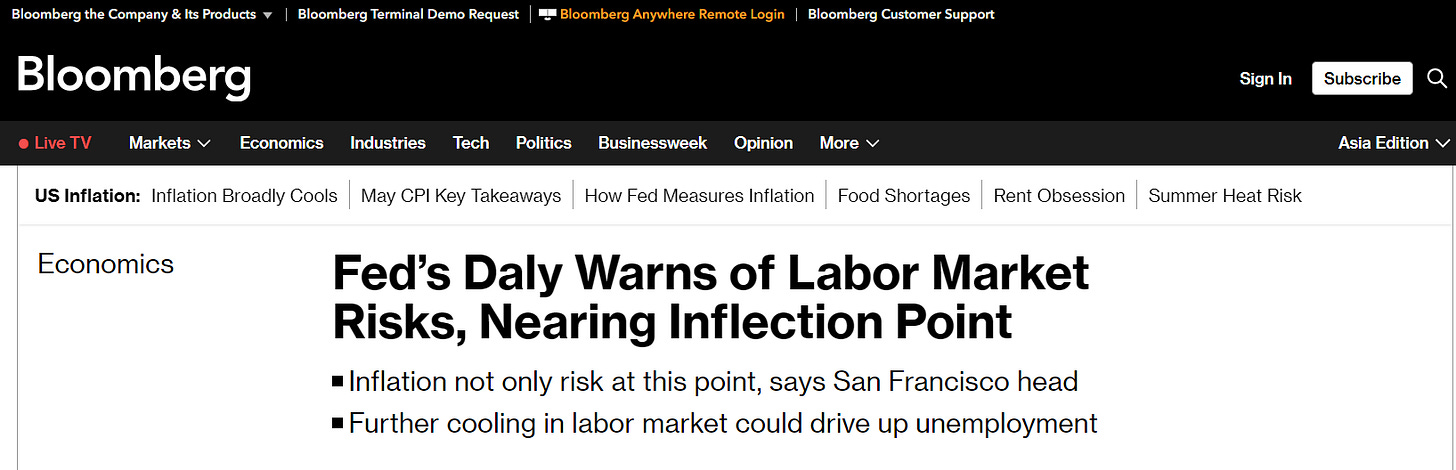Expand the More menu
Viewport: 1456px width, 470px height.
tap(849, 143)
